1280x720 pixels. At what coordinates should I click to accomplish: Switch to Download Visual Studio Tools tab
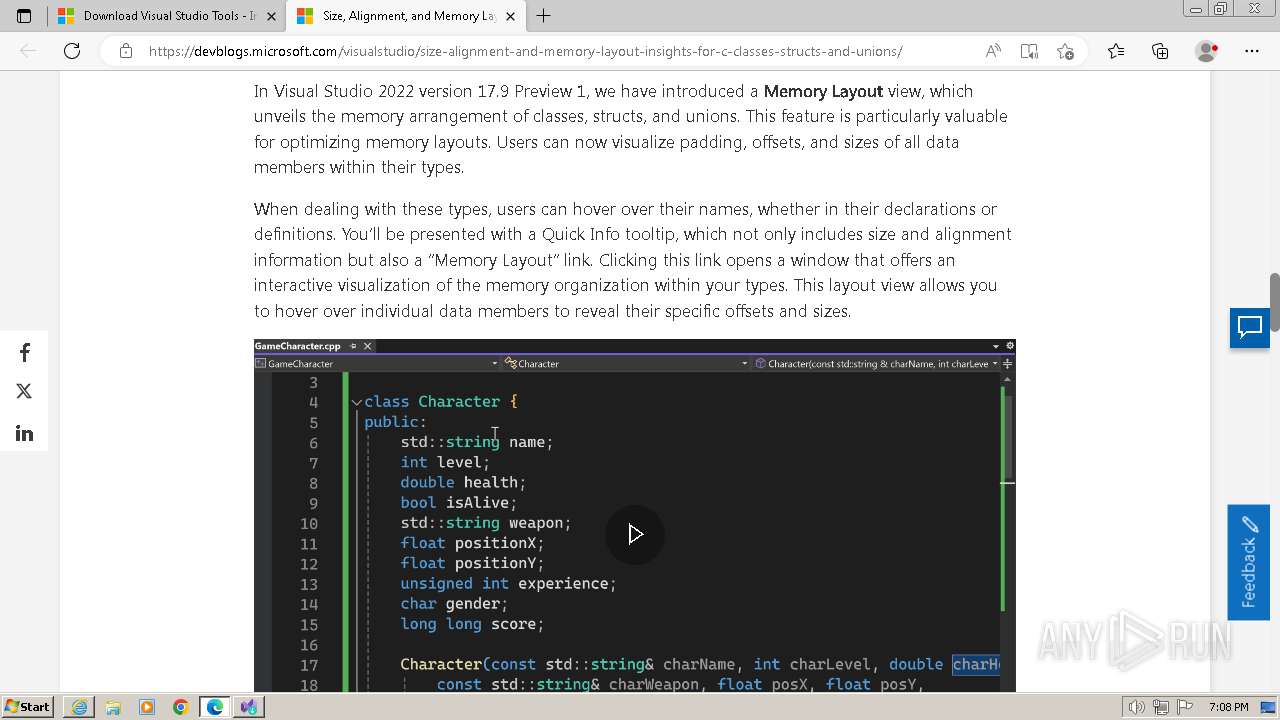click(x=167, y=16)
